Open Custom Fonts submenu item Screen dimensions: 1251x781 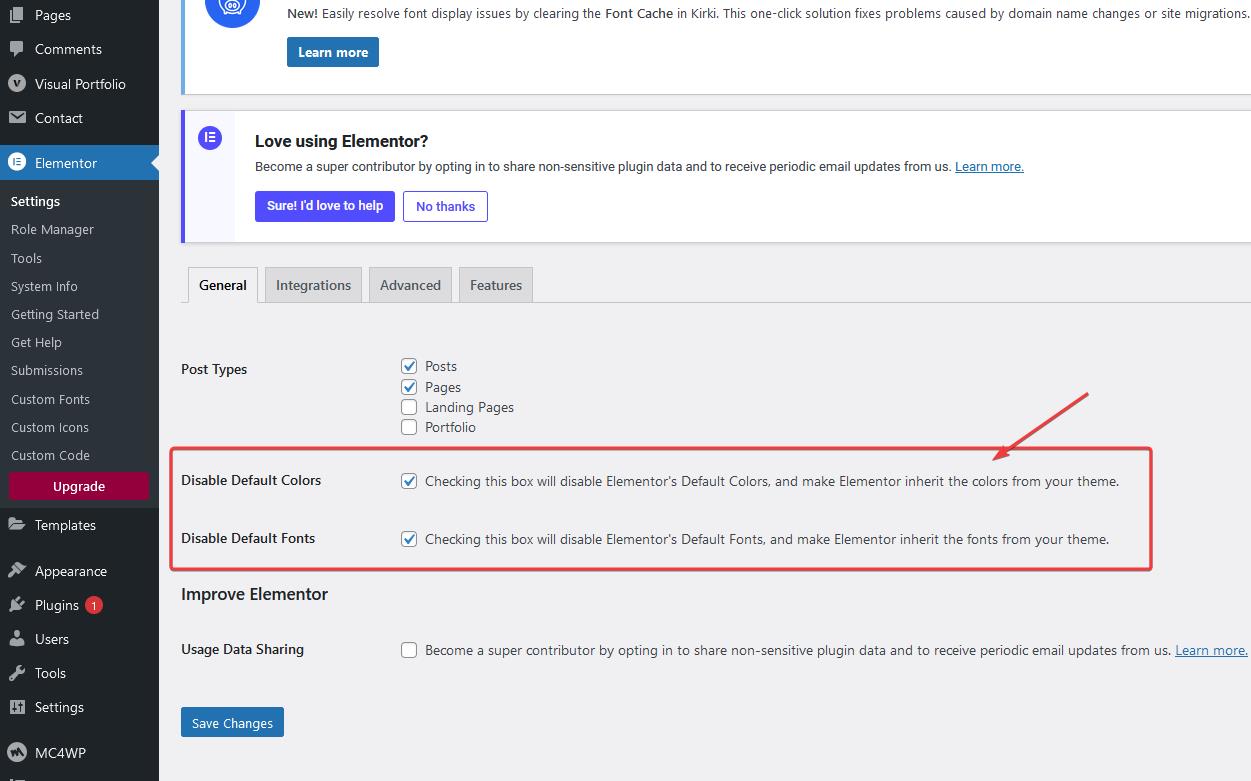[50, 399]
